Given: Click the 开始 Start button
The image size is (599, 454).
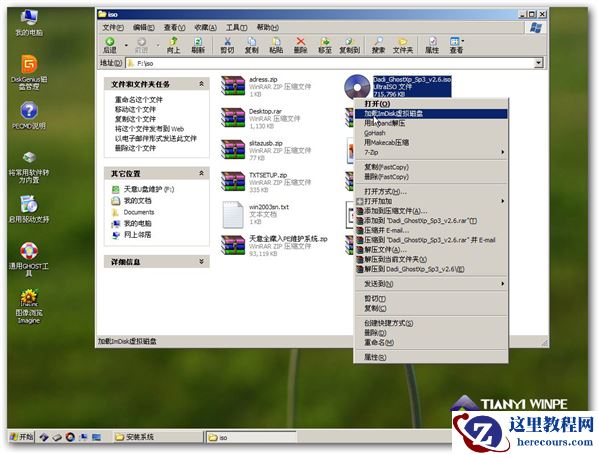Looking at the screenshot, I should (x=21, y=436).
